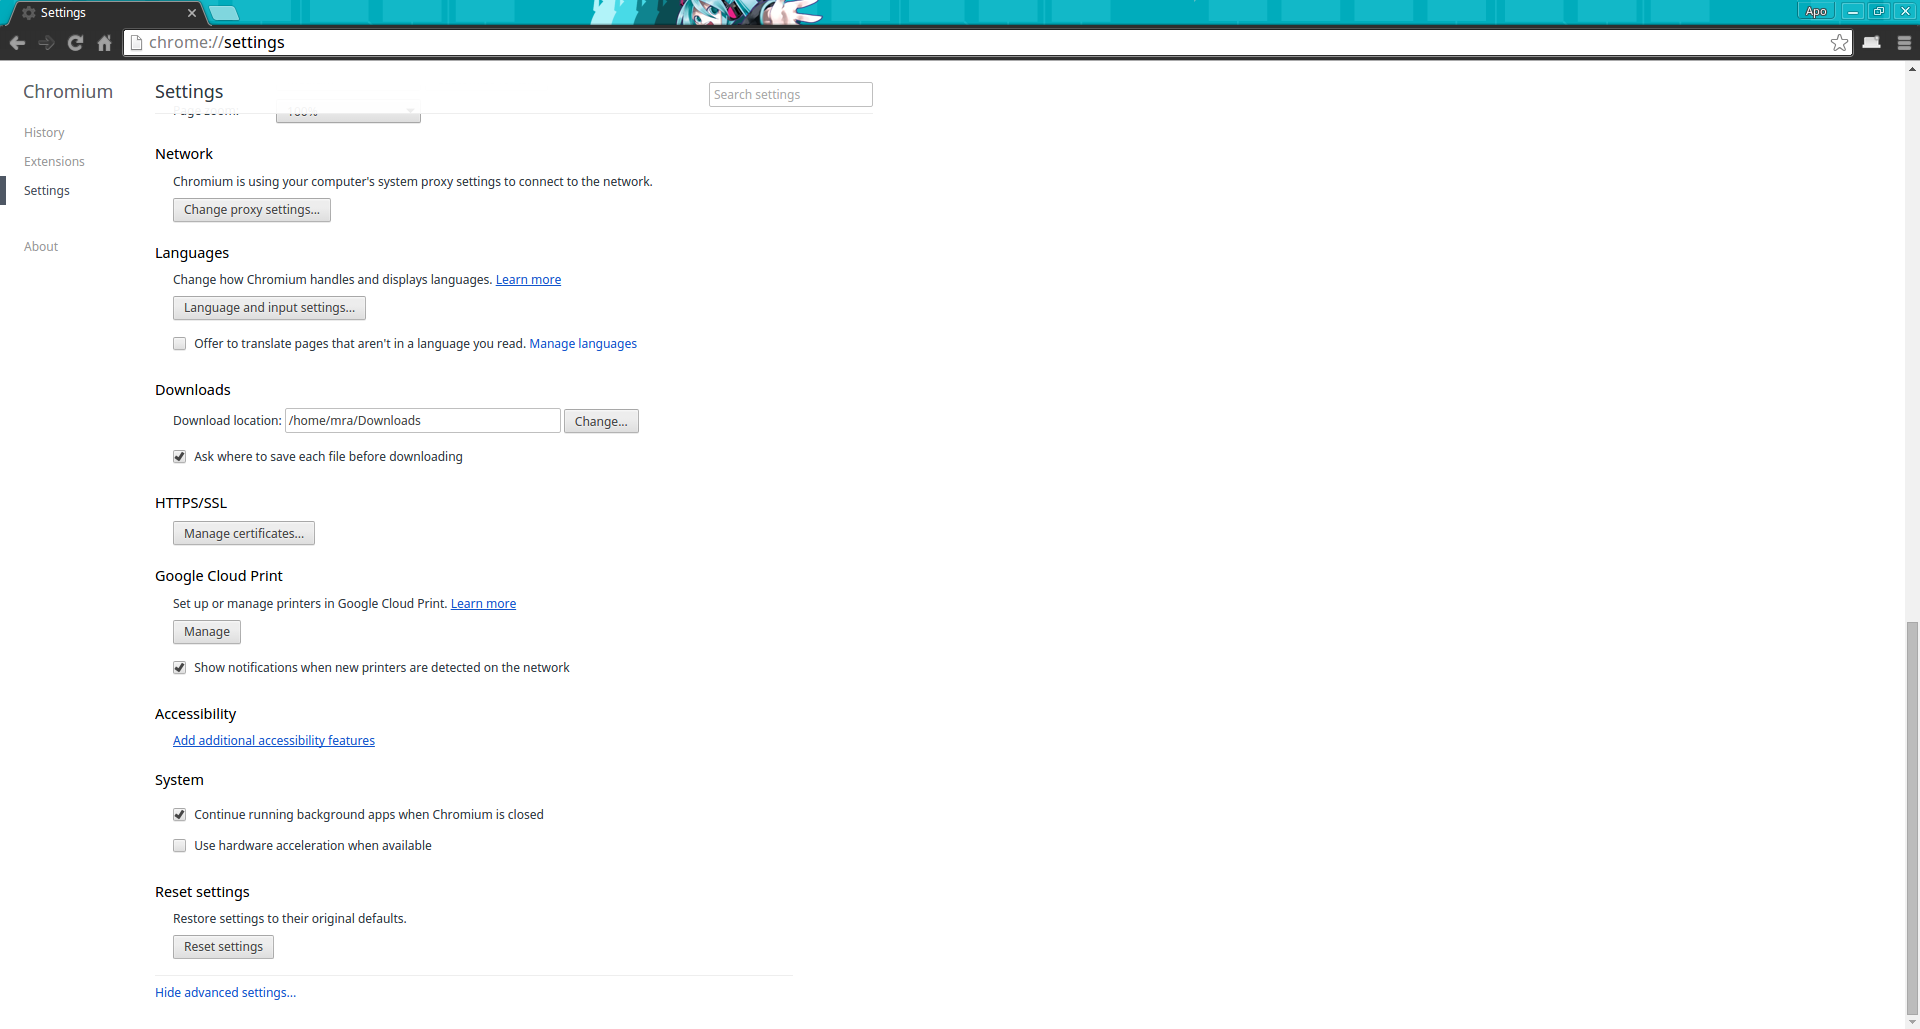This screenshot has height=1029, width=1920.
Task: Open Add additional accessibility features link
Action: 274,741
